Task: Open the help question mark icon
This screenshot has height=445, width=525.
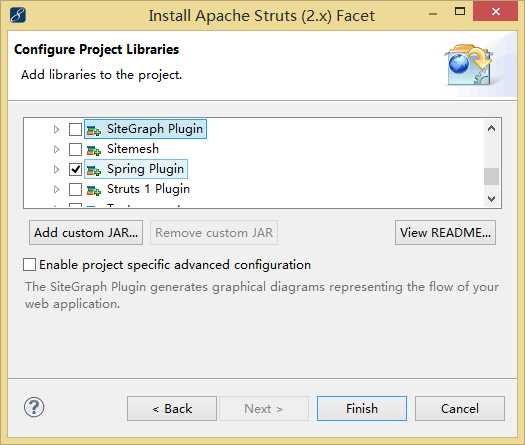Action: tap(34, 407)
